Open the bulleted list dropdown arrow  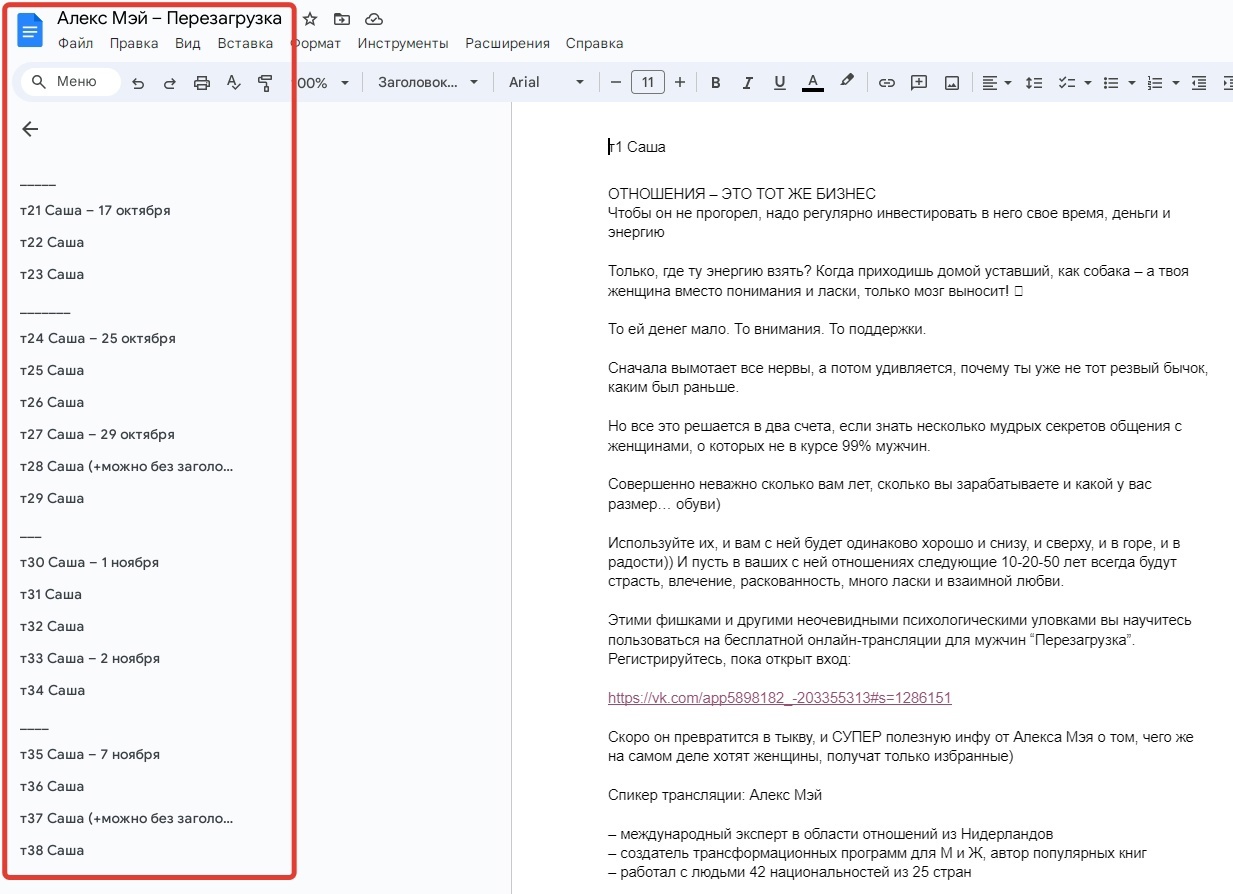click(1131, 83)
